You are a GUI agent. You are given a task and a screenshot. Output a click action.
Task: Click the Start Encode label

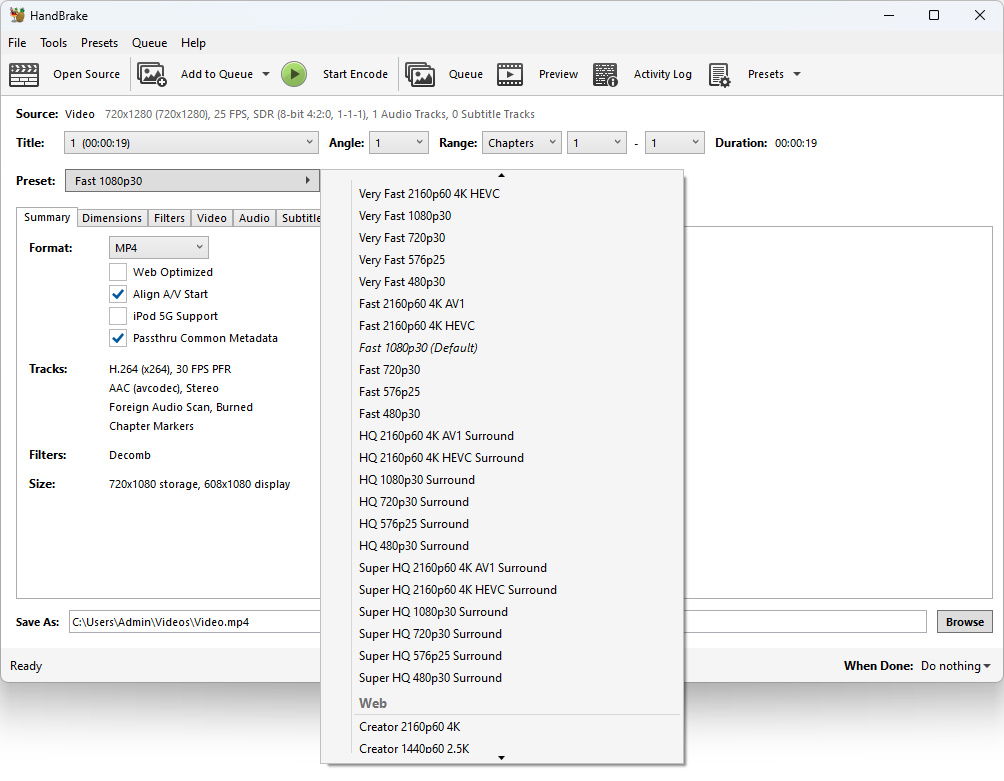355,74
